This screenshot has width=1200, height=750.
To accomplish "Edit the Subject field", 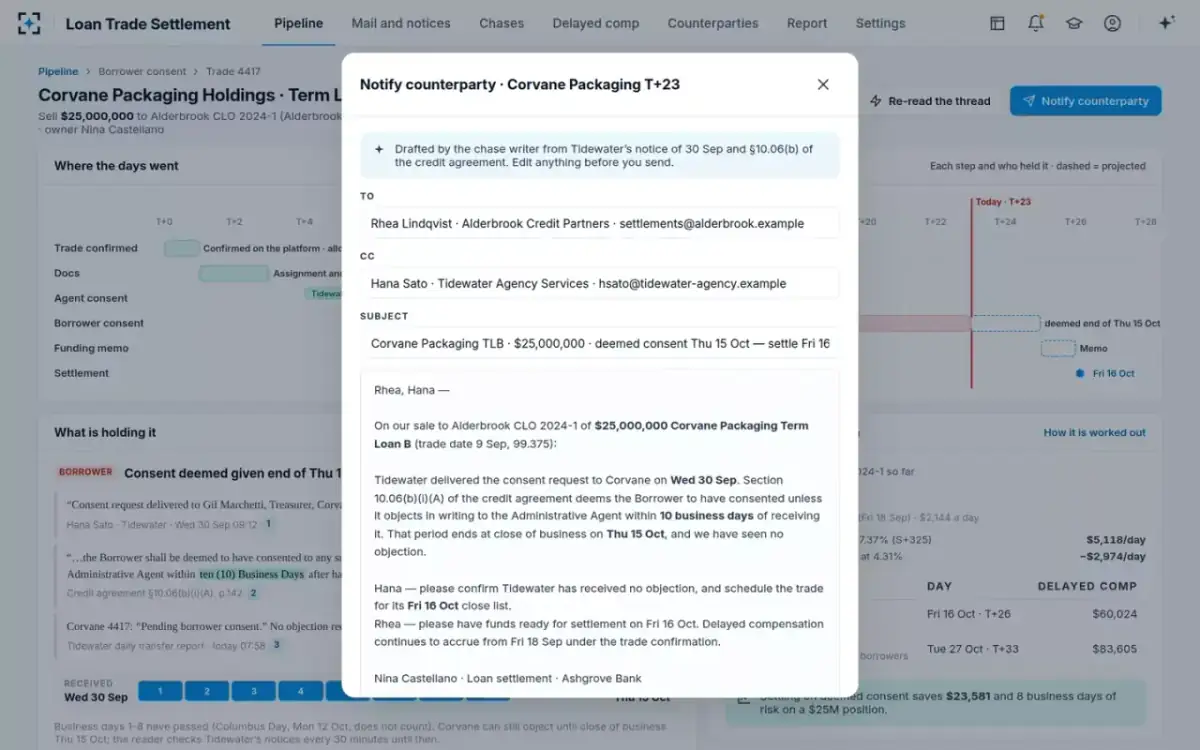I will click(600, 344).
